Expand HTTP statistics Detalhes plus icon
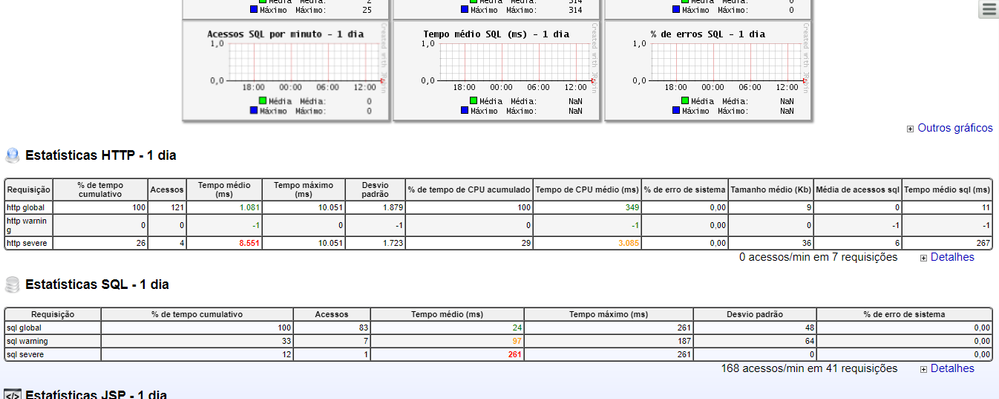The width and height of the screenshot is (999, 399). tap(924, 258)
